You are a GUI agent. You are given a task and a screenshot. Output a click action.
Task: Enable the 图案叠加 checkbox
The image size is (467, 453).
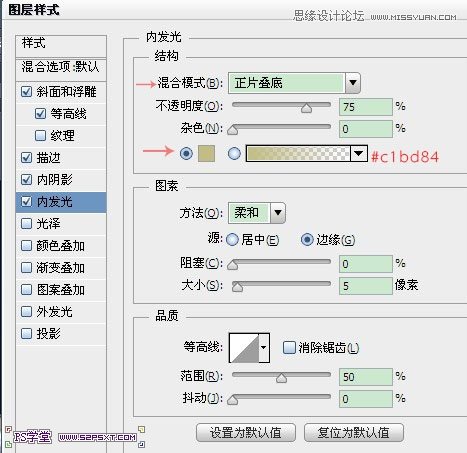[x=26, y=289]
